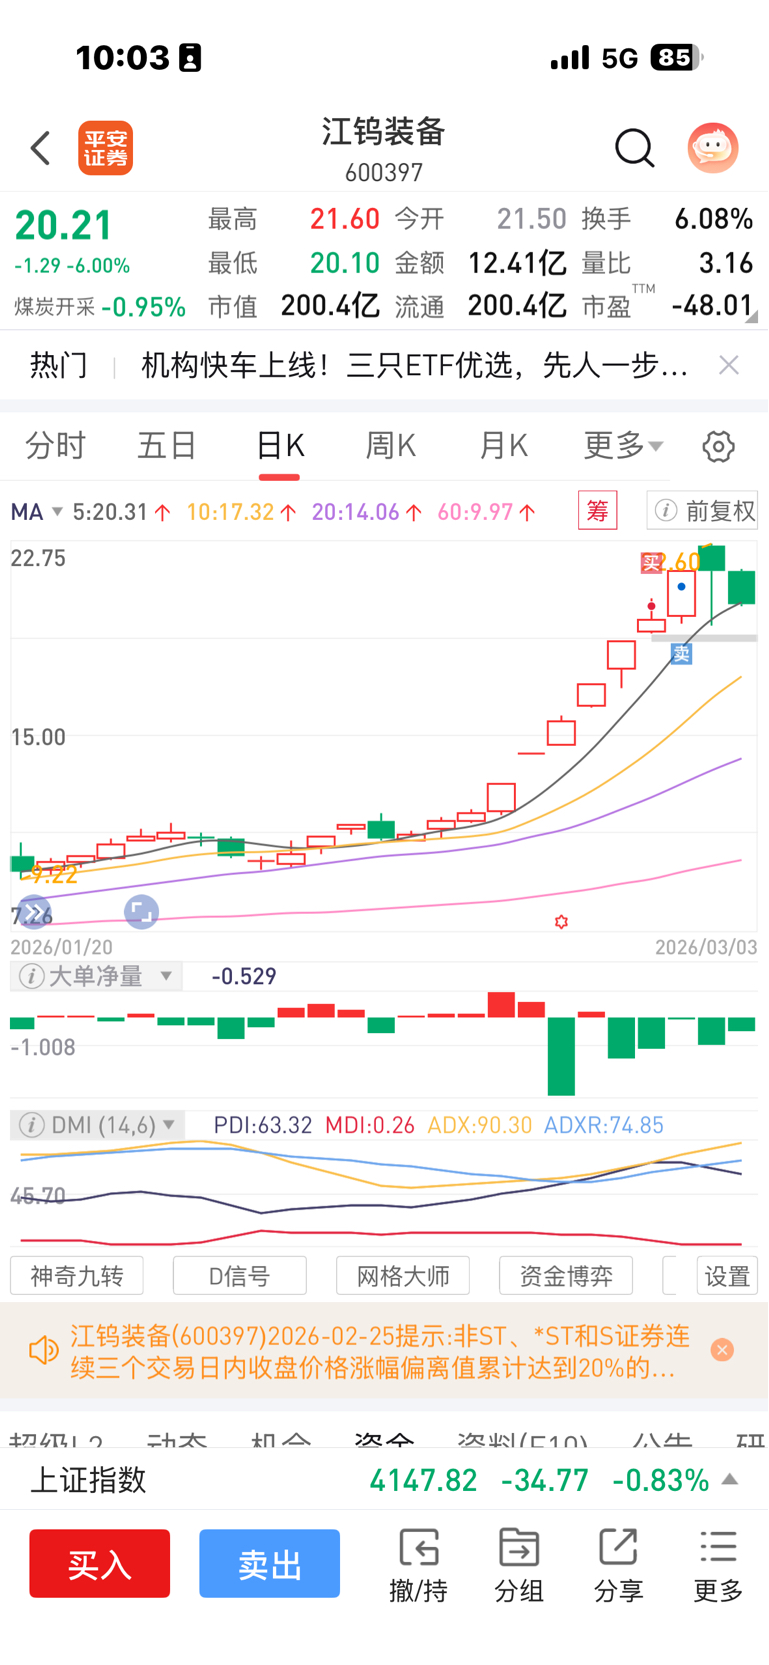This screenshot has height=1665, width=769.
Task: Tap the 金额 12.41亿 value
Action: pos(517,263)
